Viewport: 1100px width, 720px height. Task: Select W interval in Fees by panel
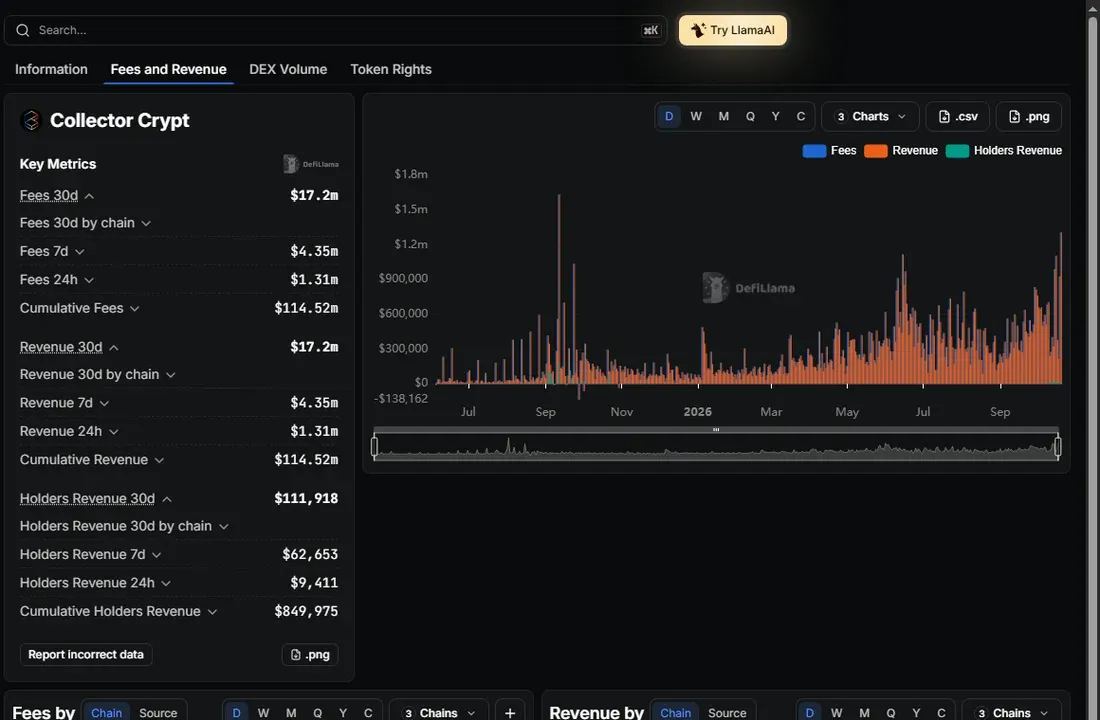coord(263,712)
